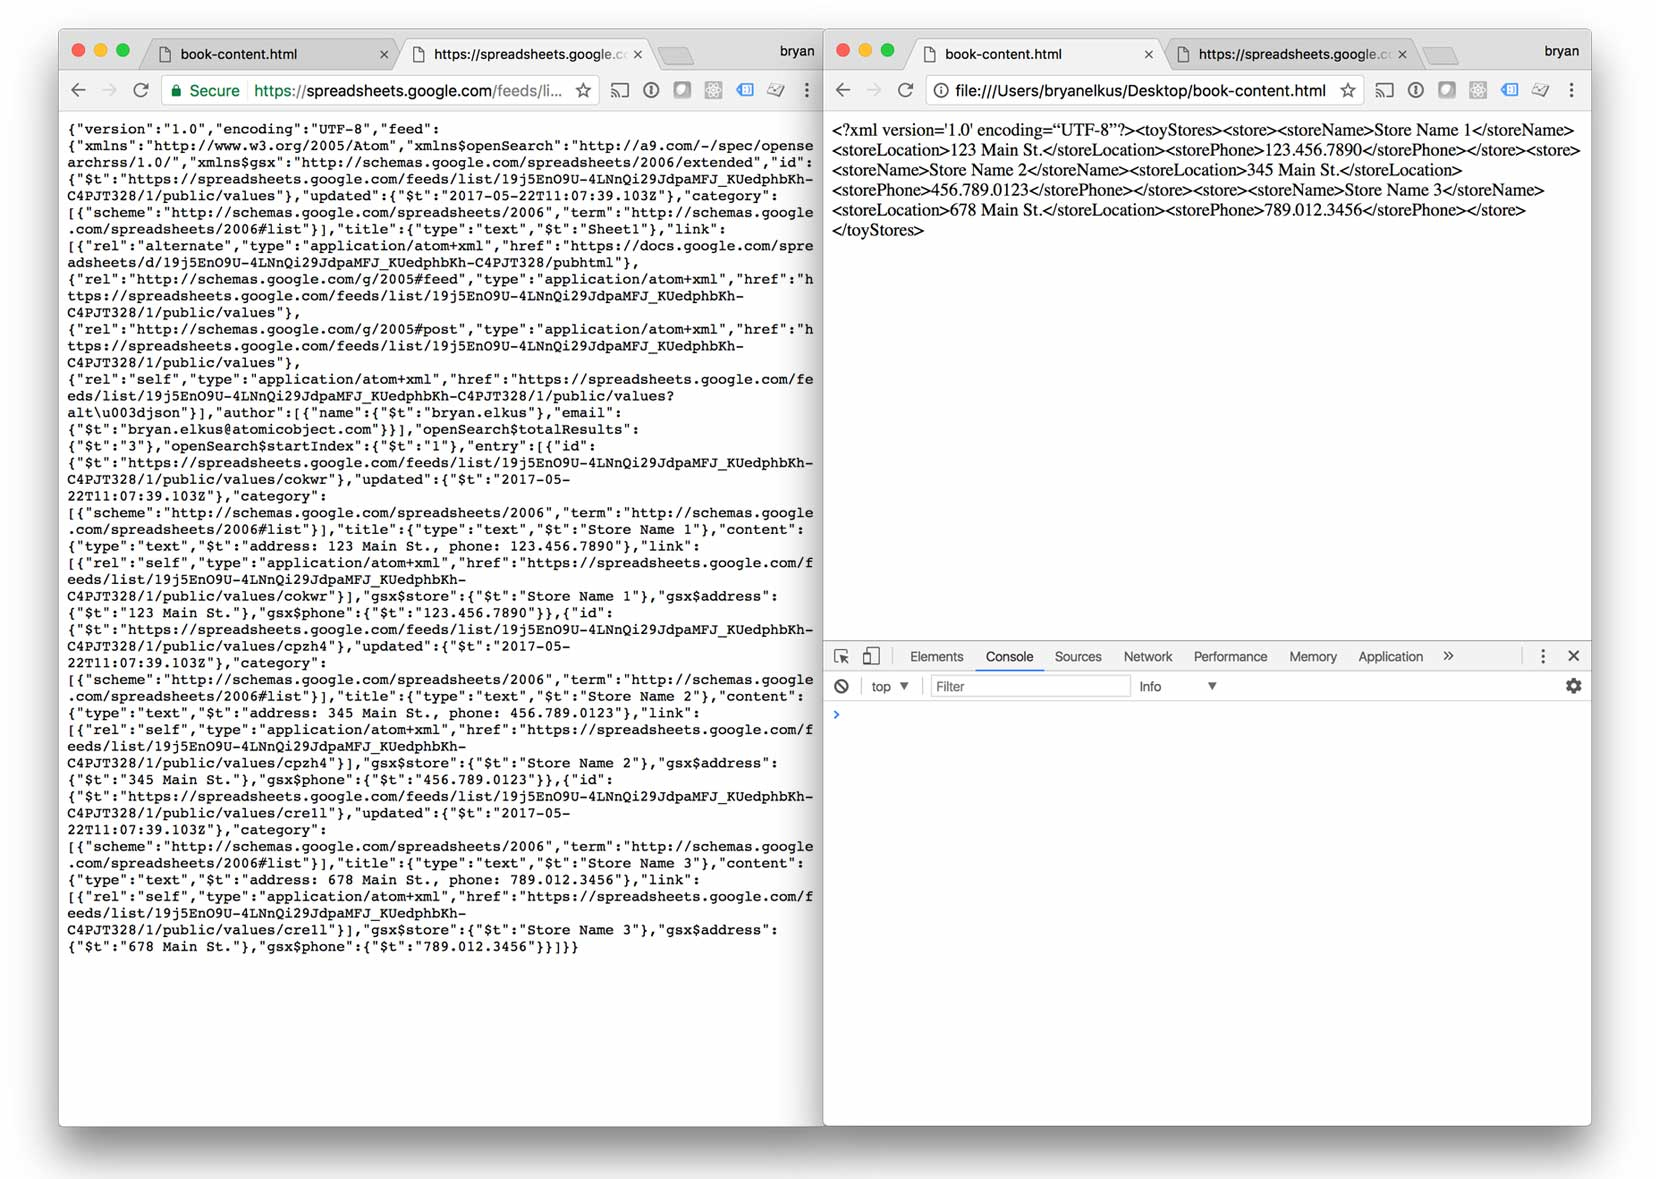Open the Chrome three-dot menu in right window
This screenshot has width=1656, height=1179.
1571,91
